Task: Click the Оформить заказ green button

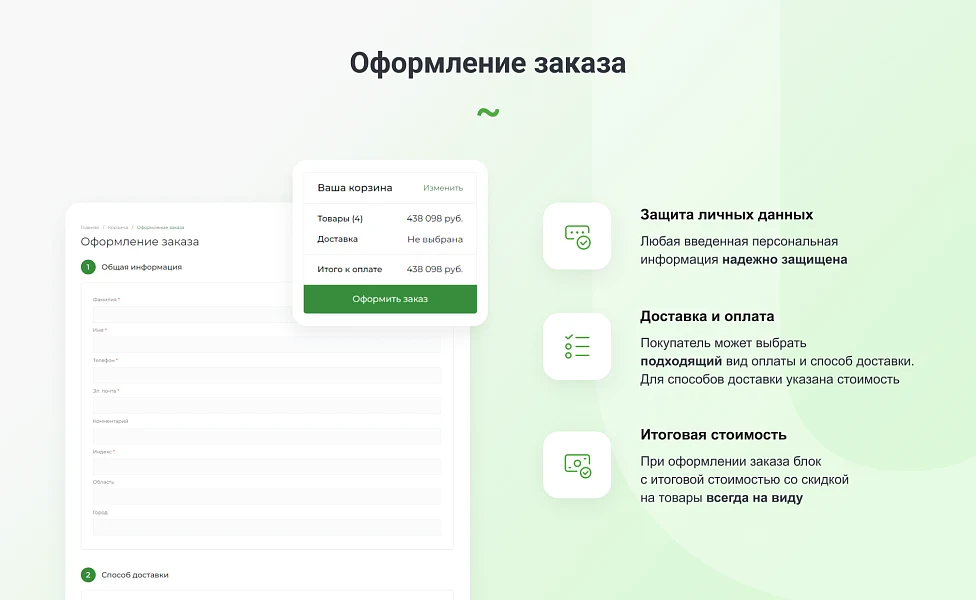Action: pos(390,299)
